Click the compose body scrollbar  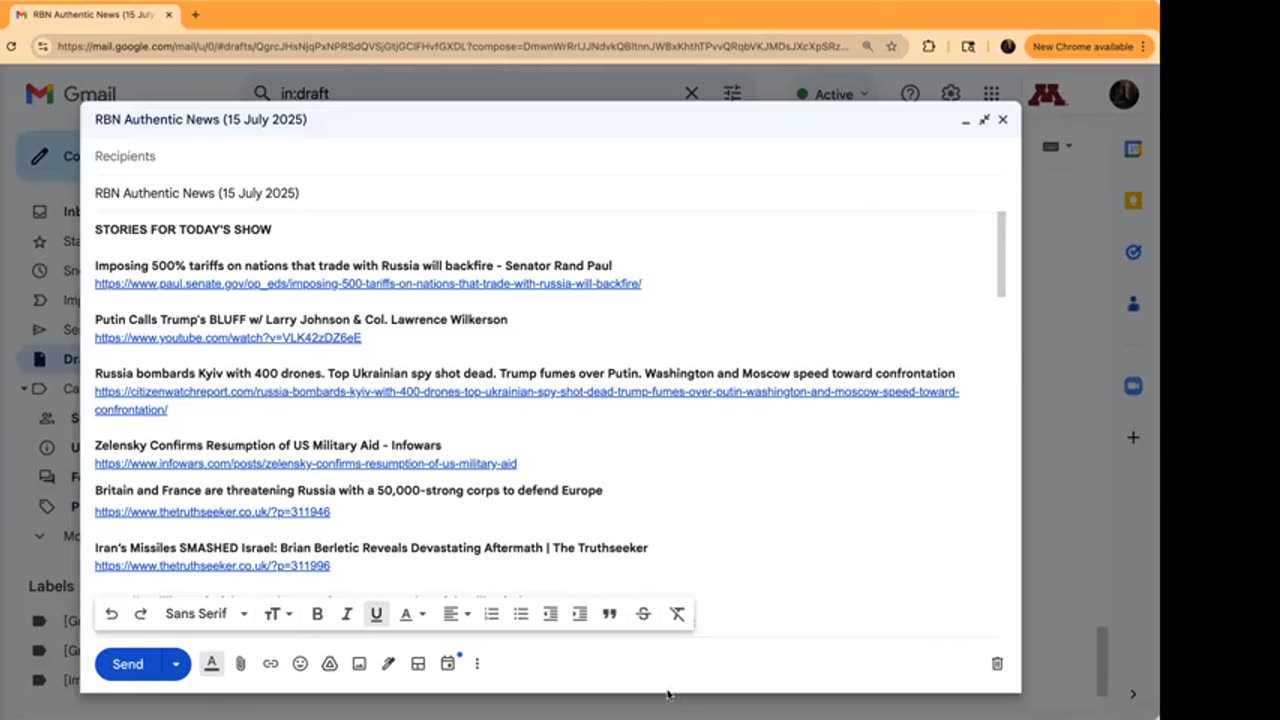(x=1001, y=254)
